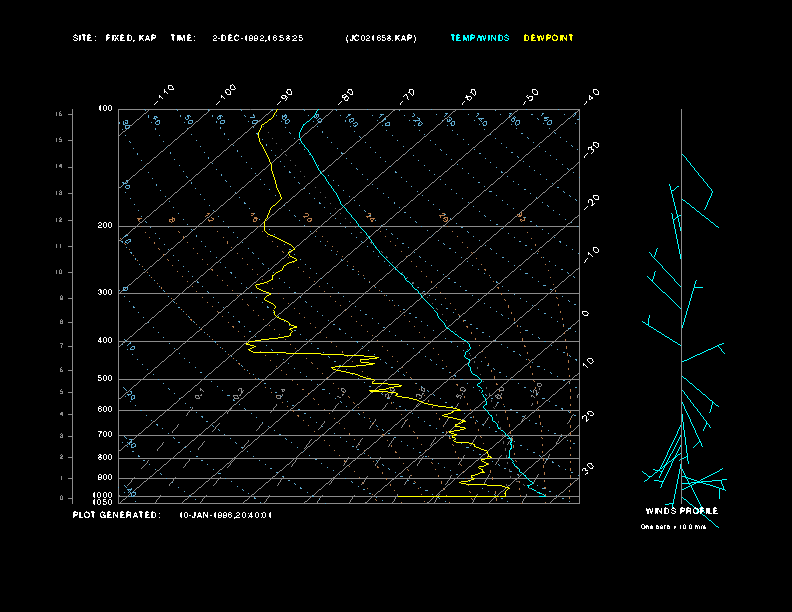Screen dimensions: 792x612
Task: Click the '-70' temperature axis label
Action: 408,96
